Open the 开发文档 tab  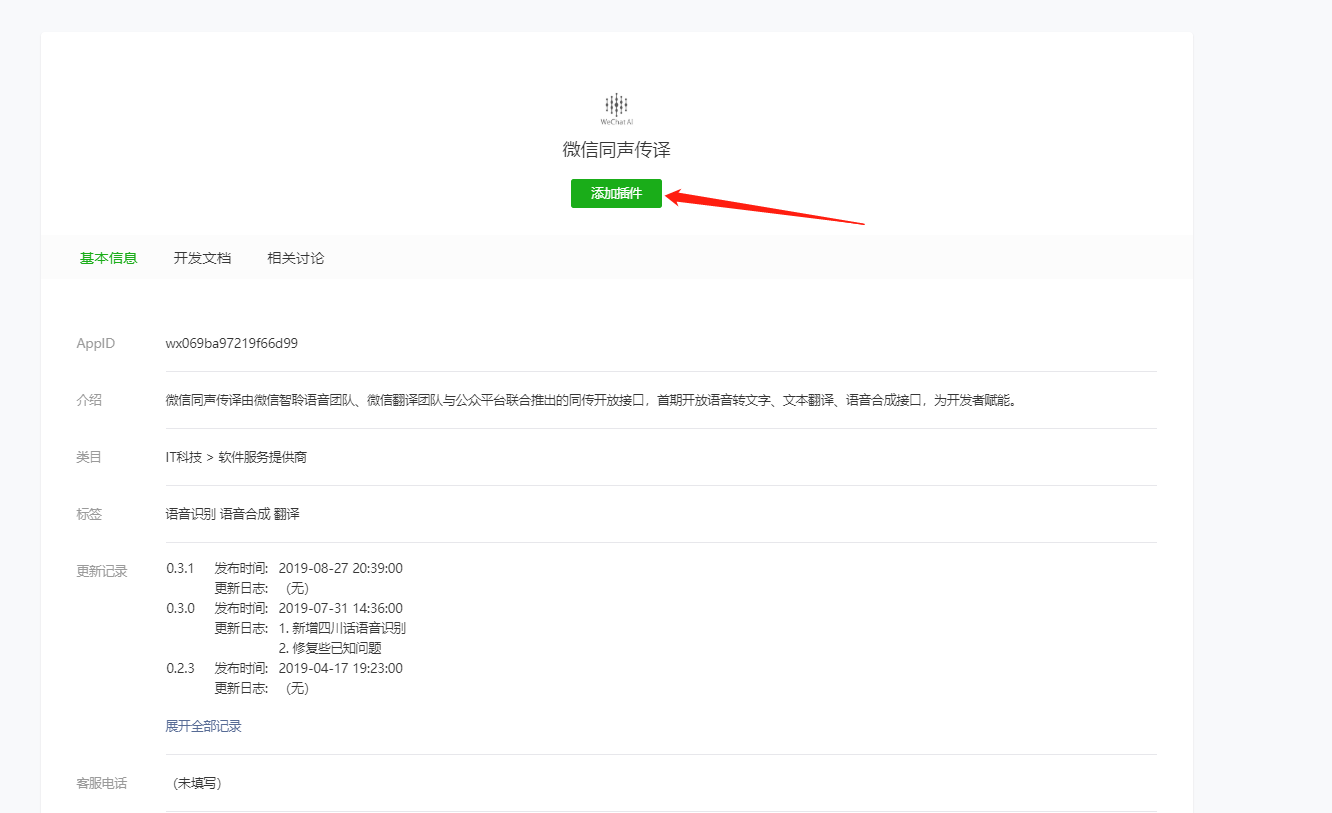(202, 258)
